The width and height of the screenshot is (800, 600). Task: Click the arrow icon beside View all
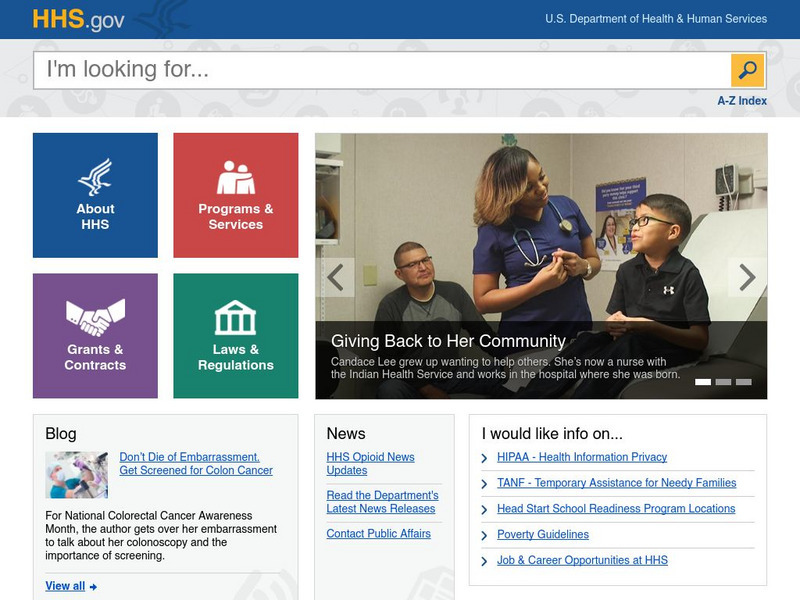(x=93, y=587)
